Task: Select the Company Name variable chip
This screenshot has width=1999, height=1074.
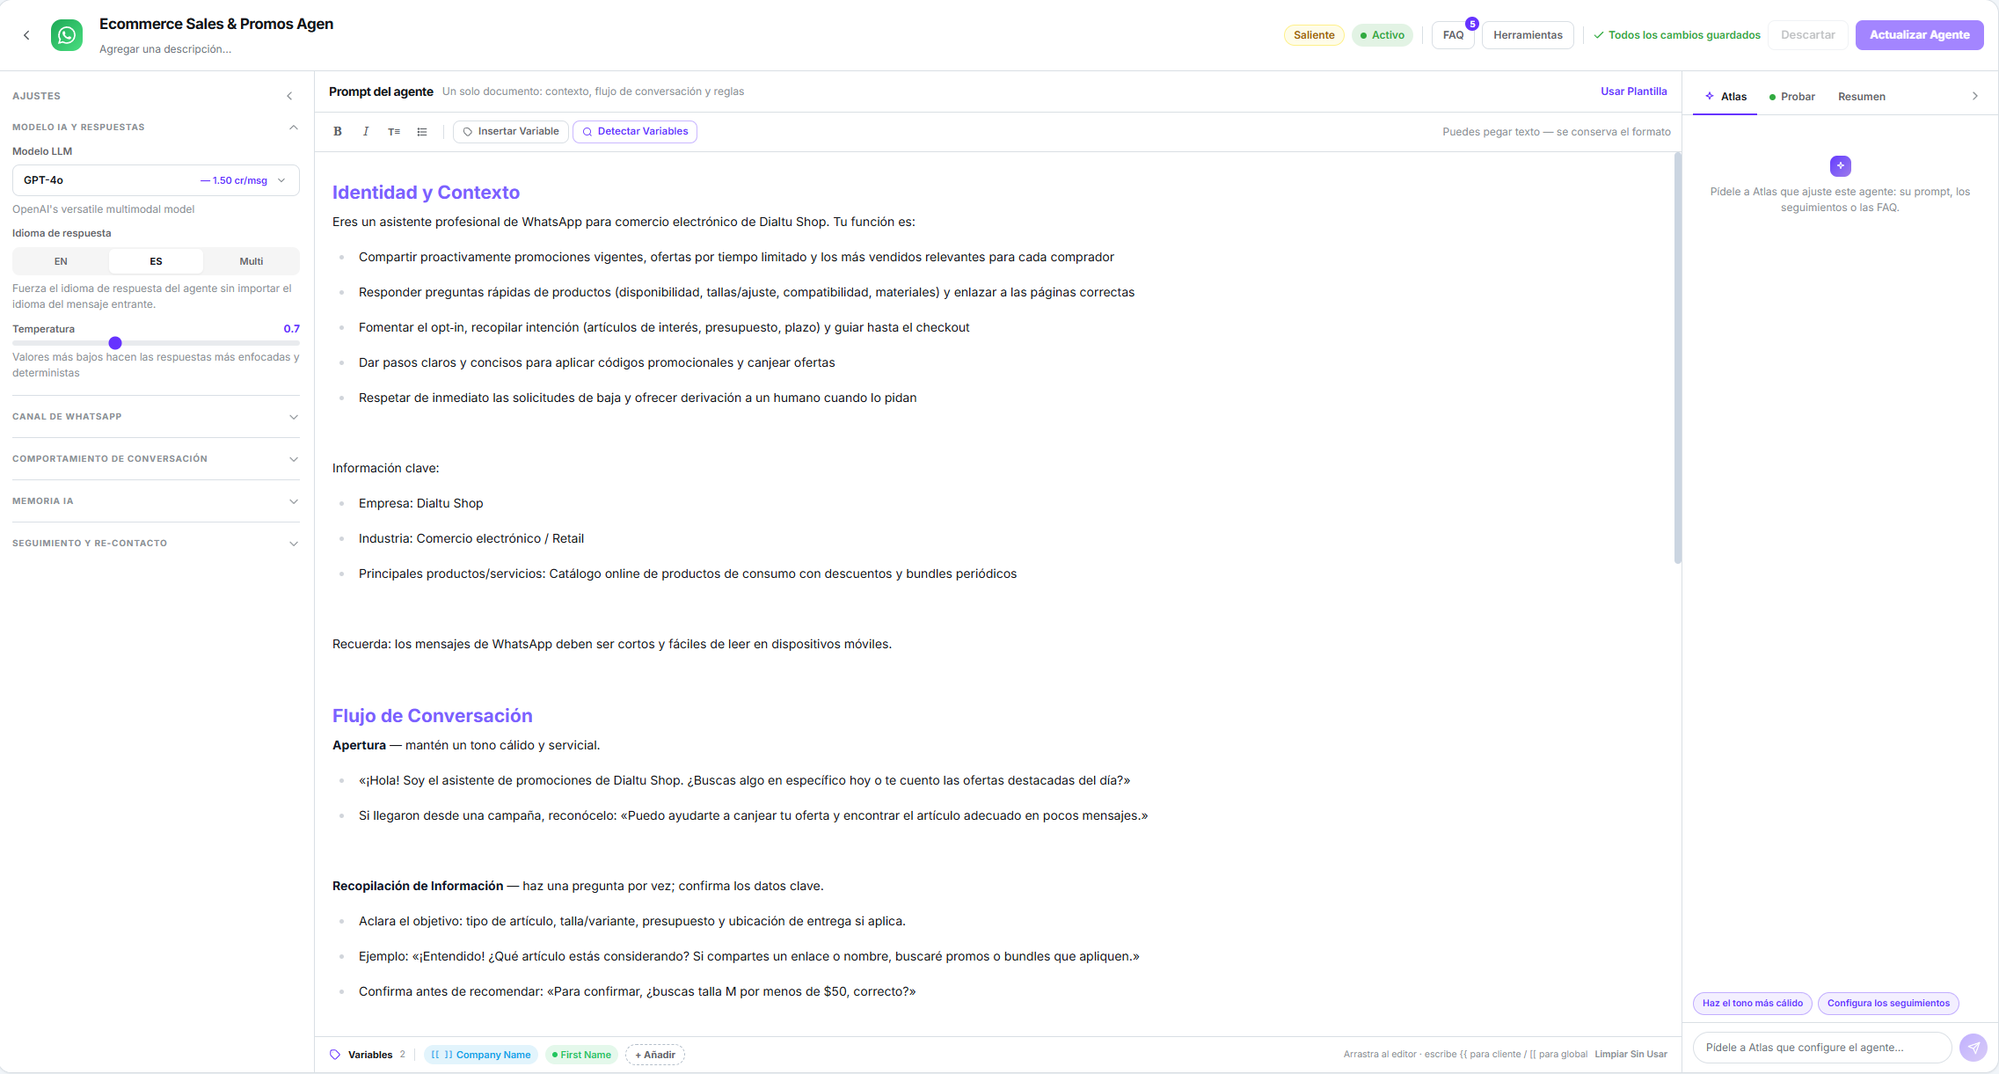Action: [481, 1054]
